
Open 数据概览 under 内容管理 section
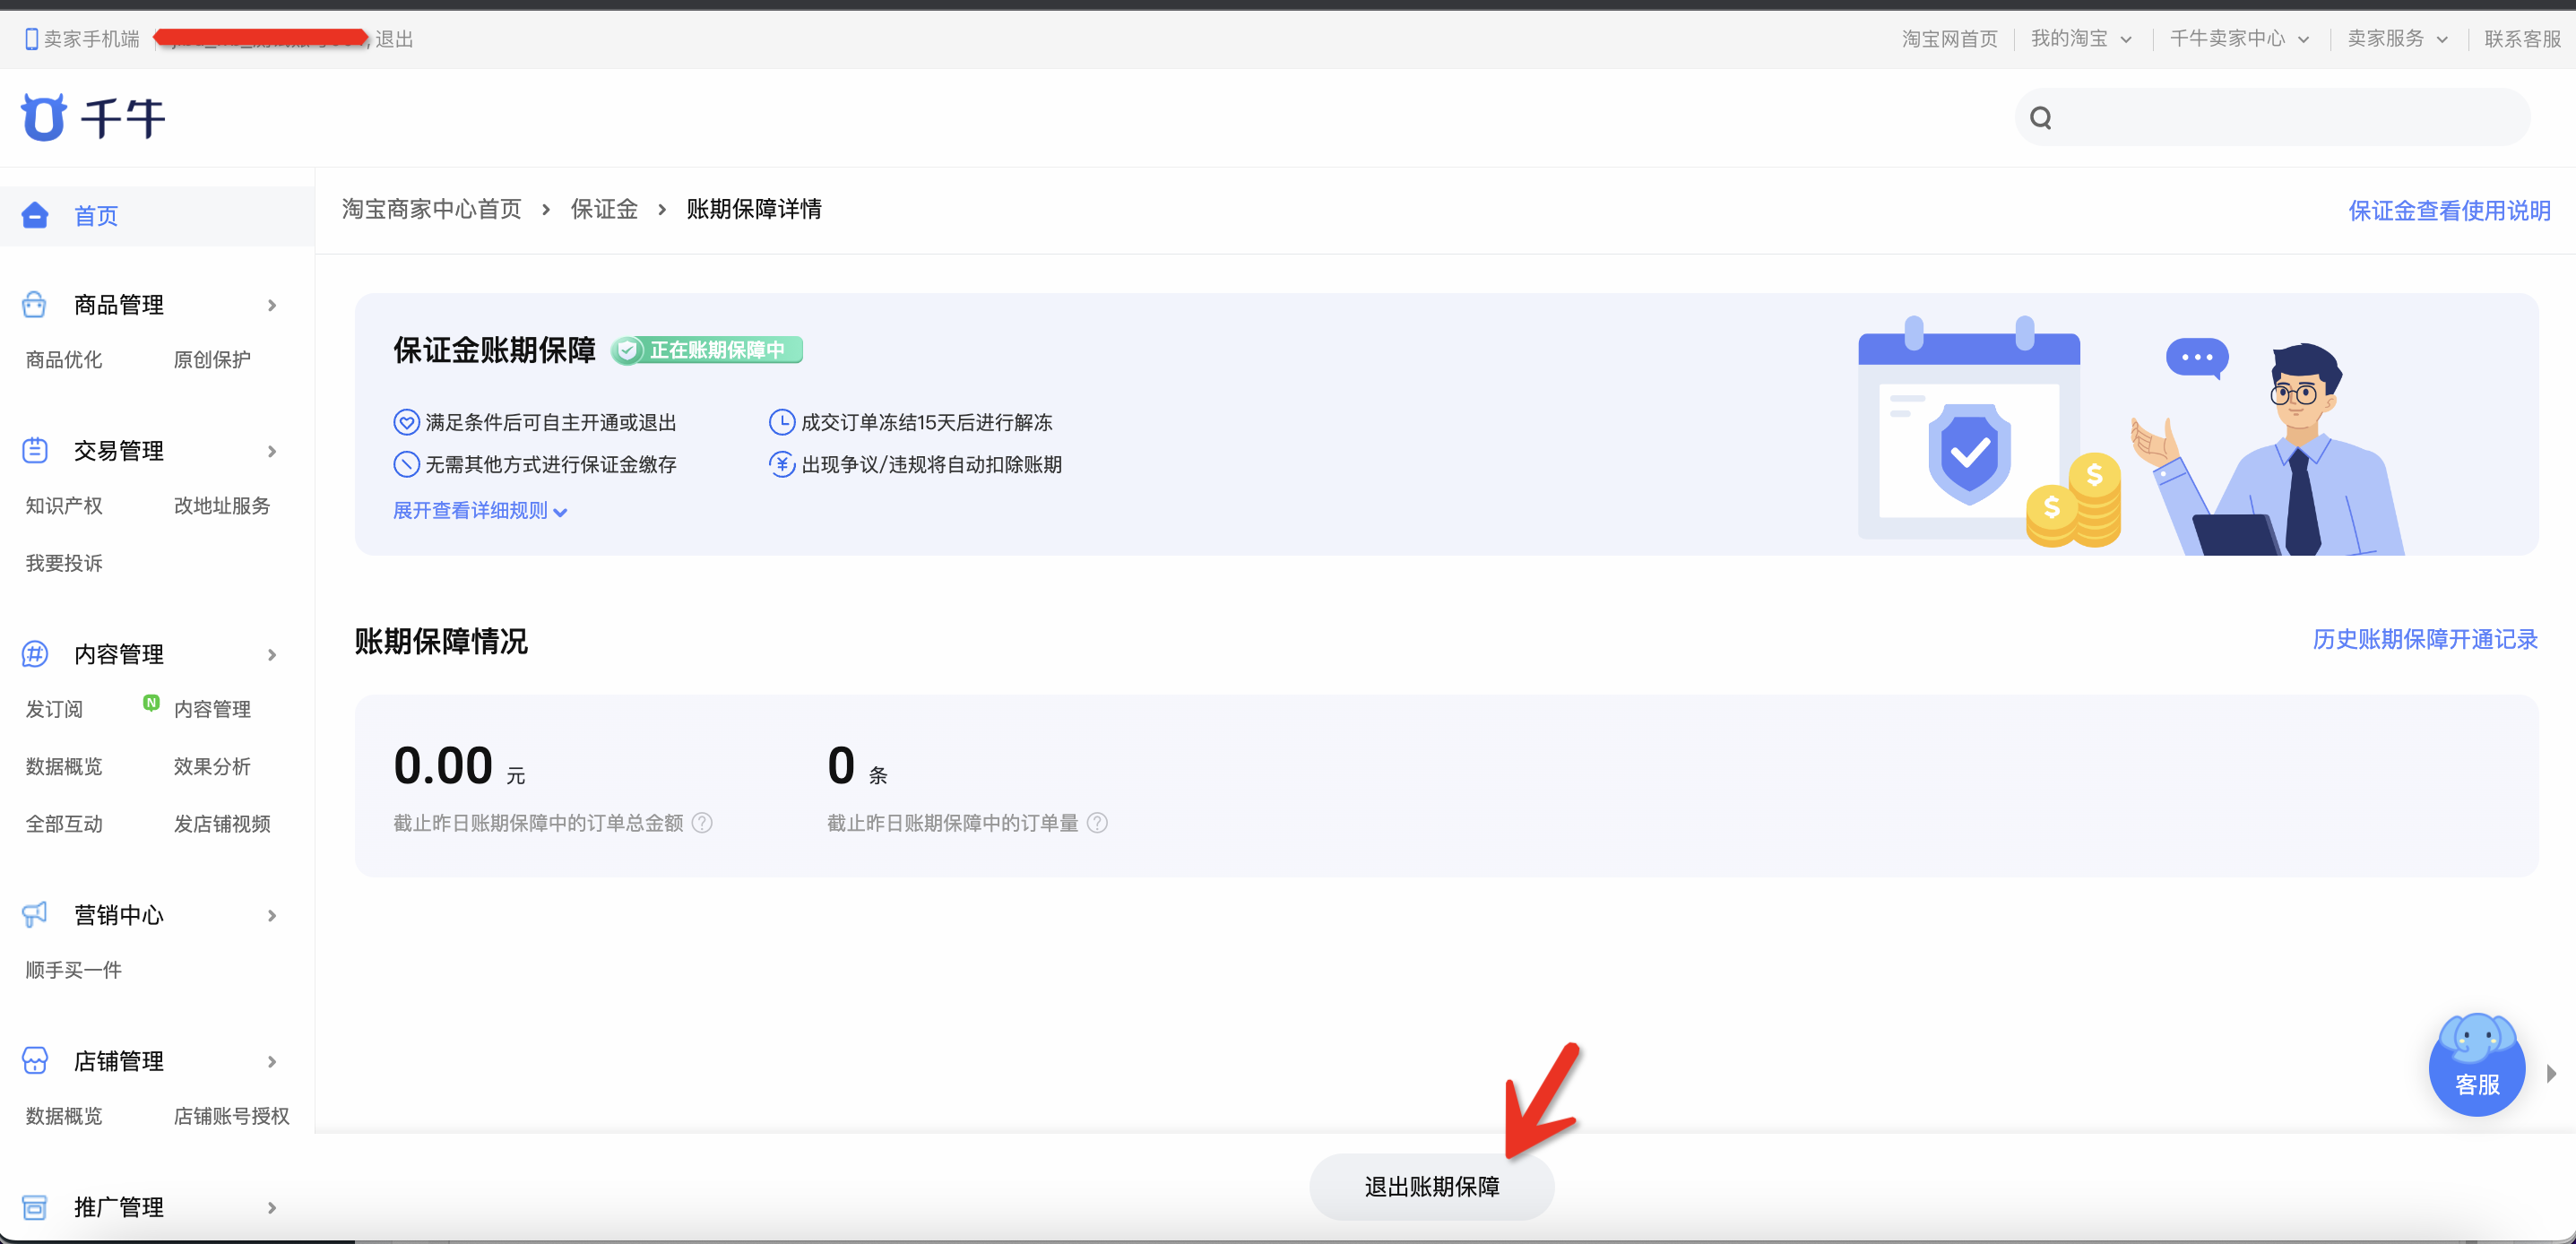coord(64,766)
